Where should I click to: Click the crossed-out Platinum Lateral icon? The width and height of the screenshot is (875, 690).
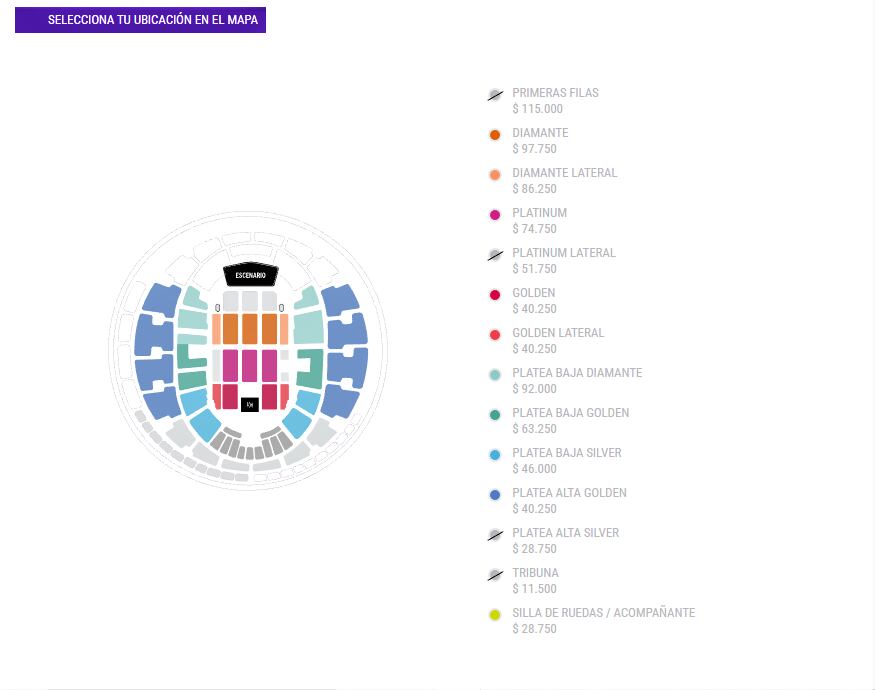point(494,255)
